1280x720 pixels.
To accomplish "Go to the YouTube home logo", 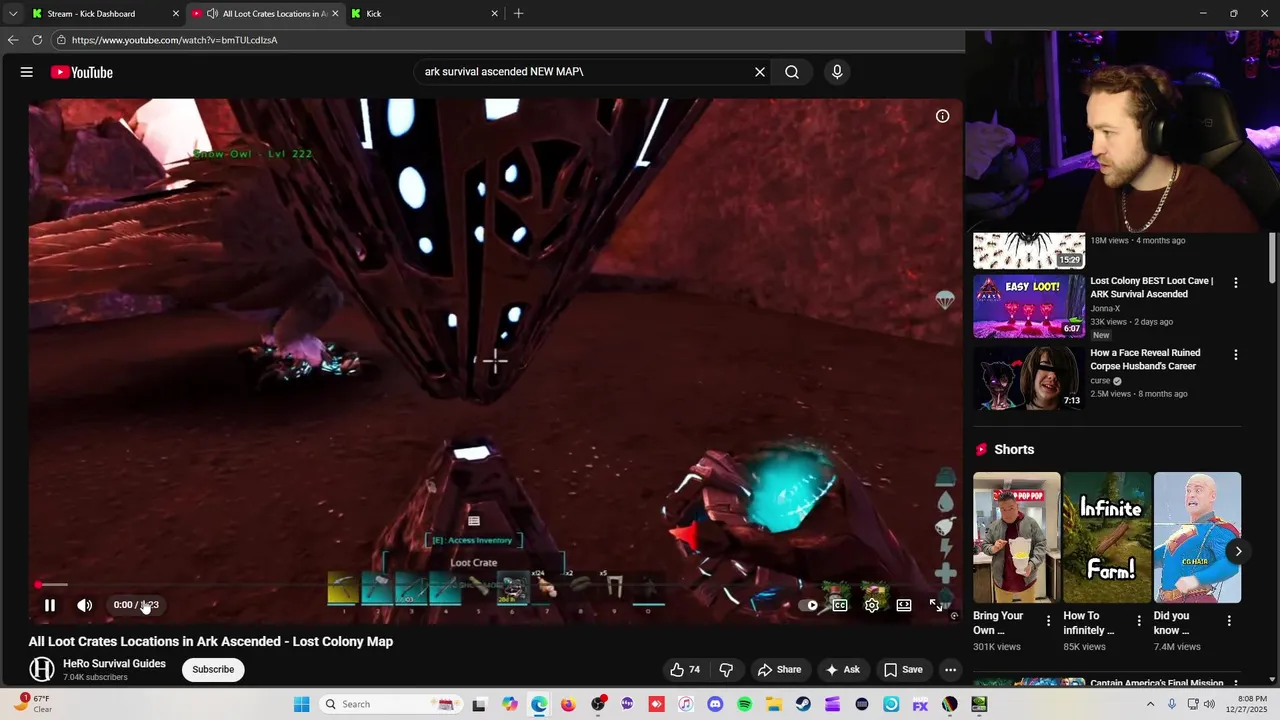I will [x=82, y=72].
